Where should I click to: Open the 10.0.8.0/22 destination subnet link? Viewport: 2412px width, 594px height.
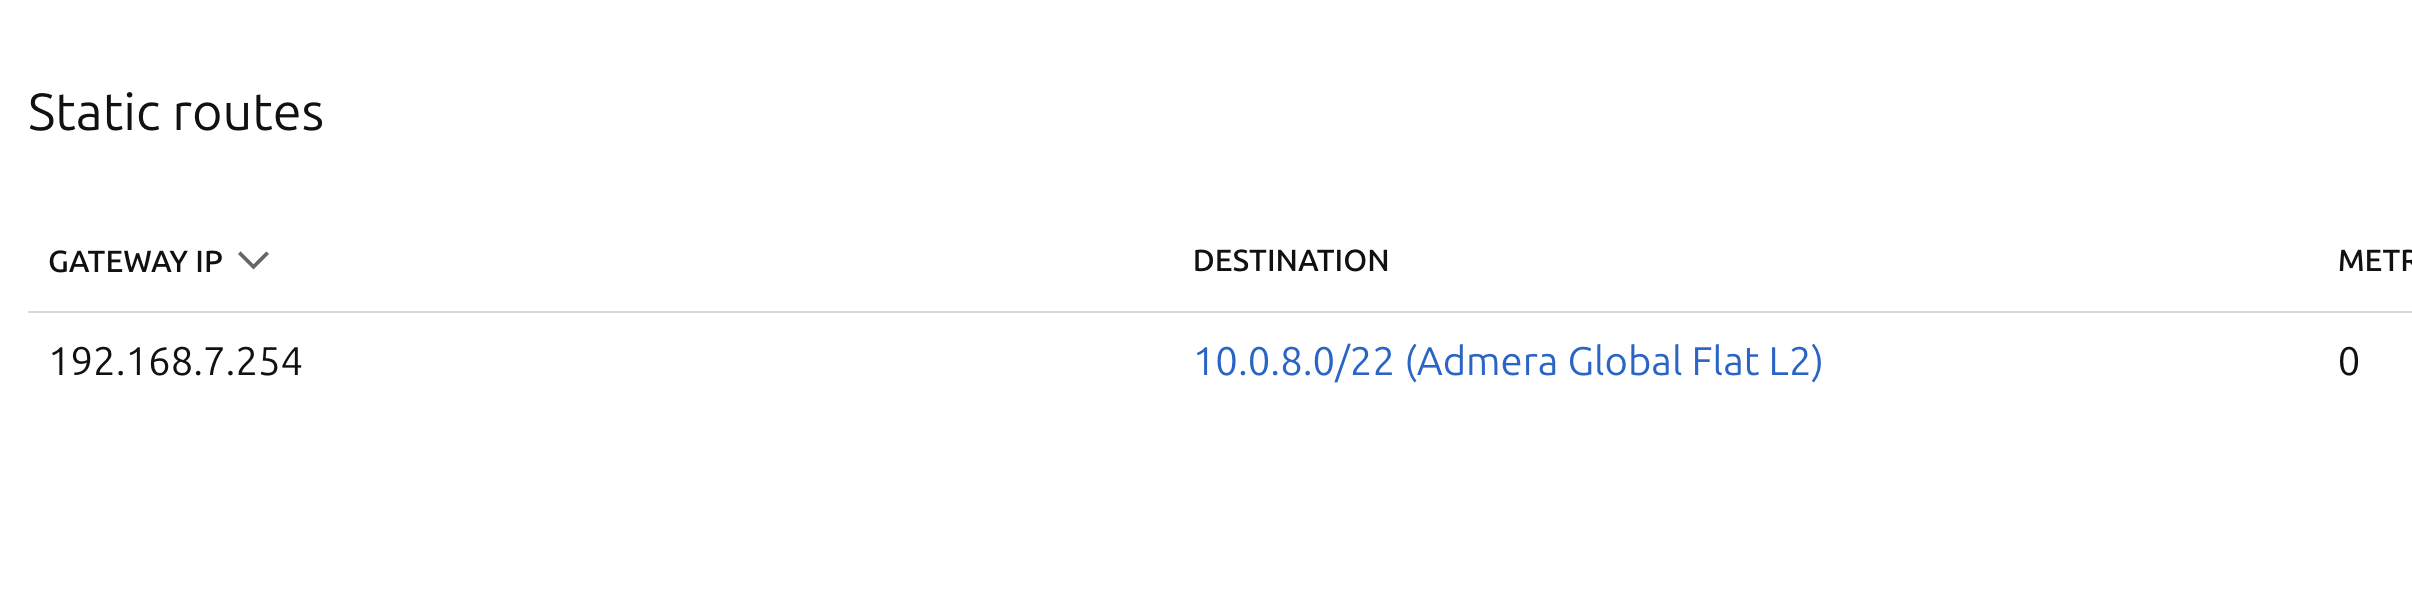(1507, 362)
